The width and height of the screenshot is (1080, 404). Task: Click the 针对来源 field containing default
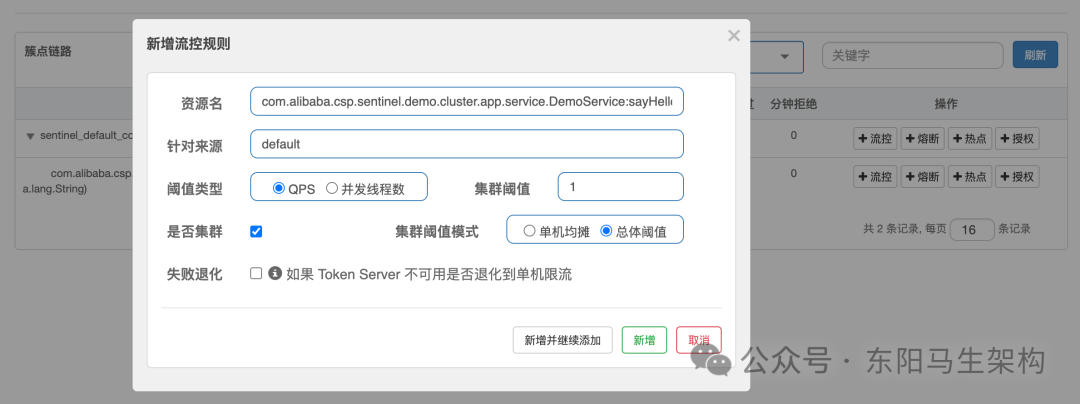467,144
